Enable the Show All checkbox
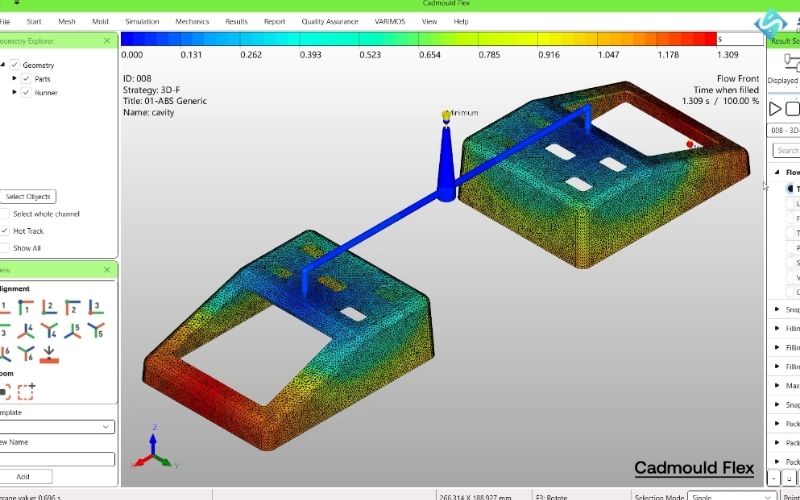This screenshot has width=800, height=500. point(5,248)
